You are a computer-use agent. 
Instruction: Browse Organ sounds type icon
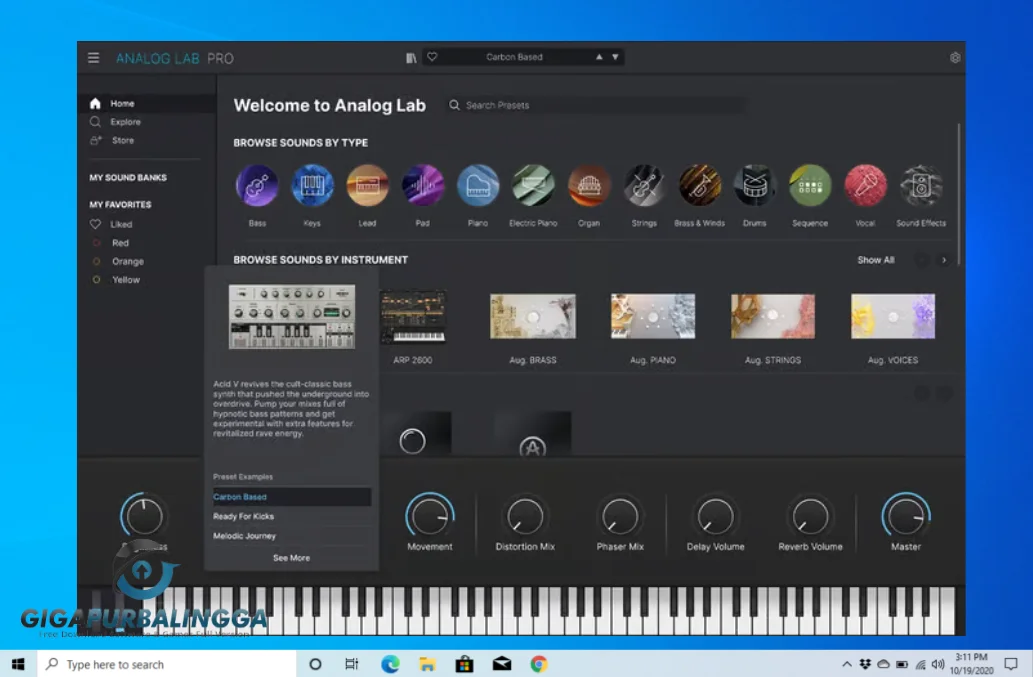coord(589,186)
